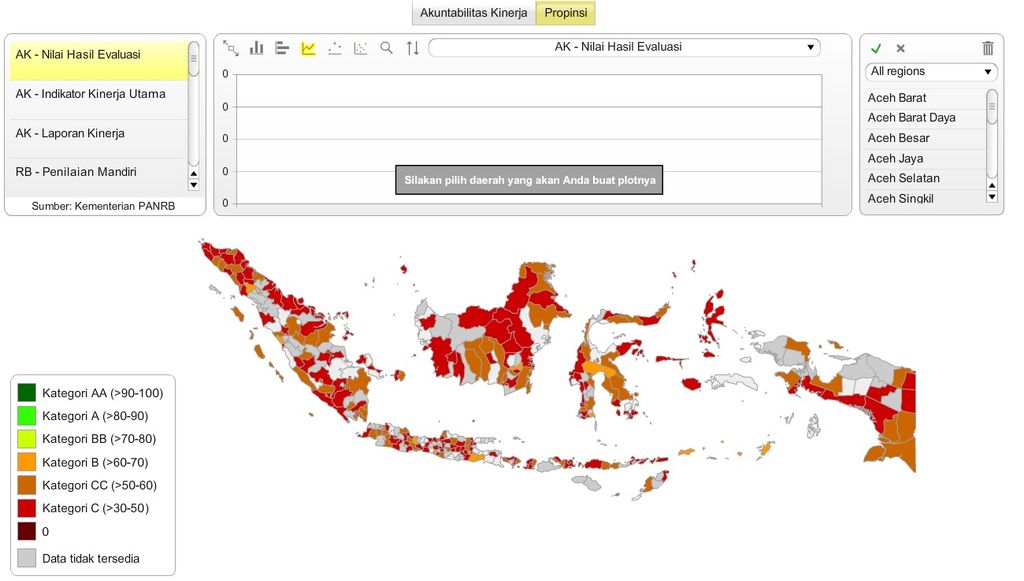Click the Kategori CC brown-orange swatch

tap(27, 485)
